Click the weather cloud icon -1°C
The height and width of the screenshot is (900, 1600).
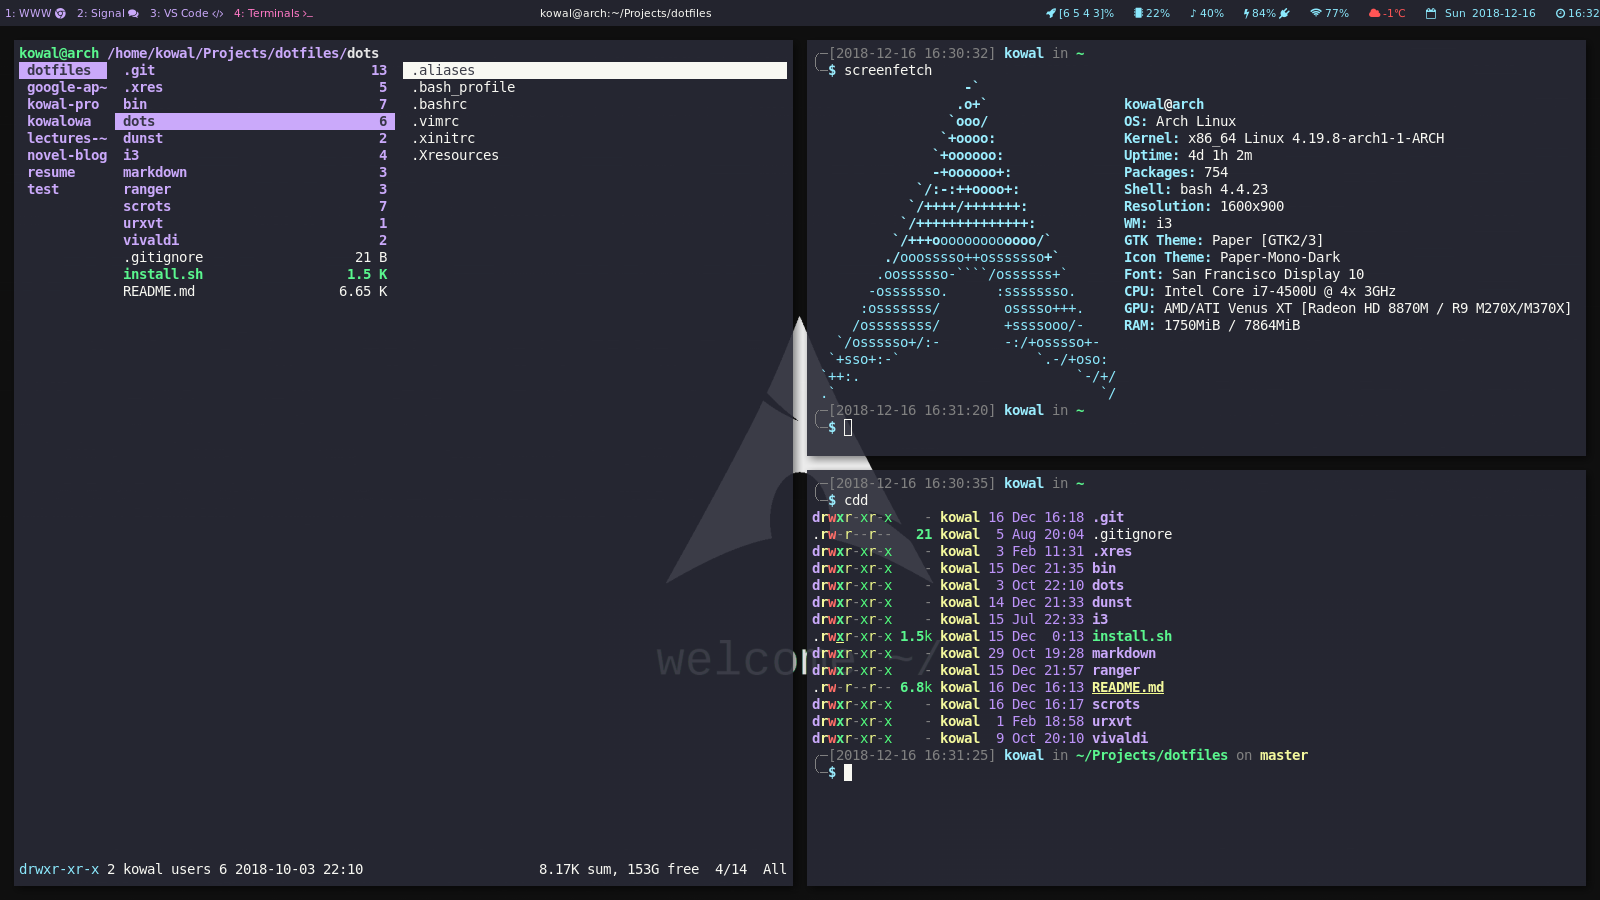pyautogui.click(x=1375, y=13)
